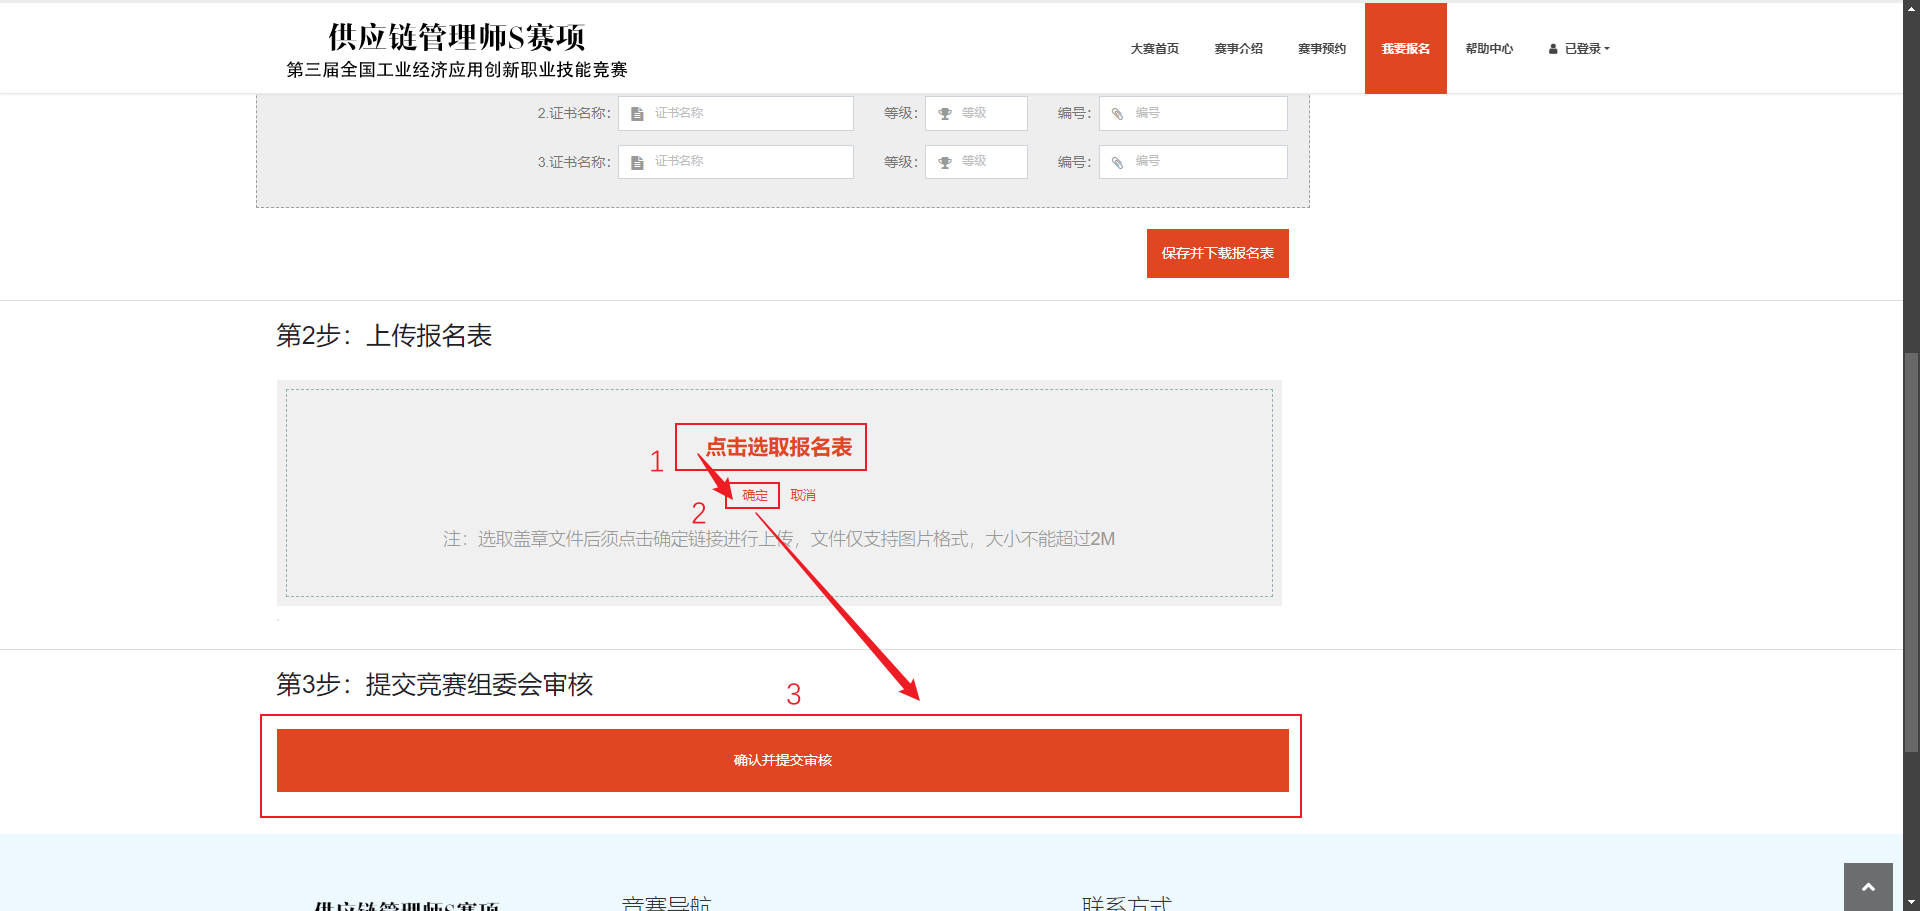Click the trophy icon in row 2 等级
1920x911 pixels.
coord(945,114)
